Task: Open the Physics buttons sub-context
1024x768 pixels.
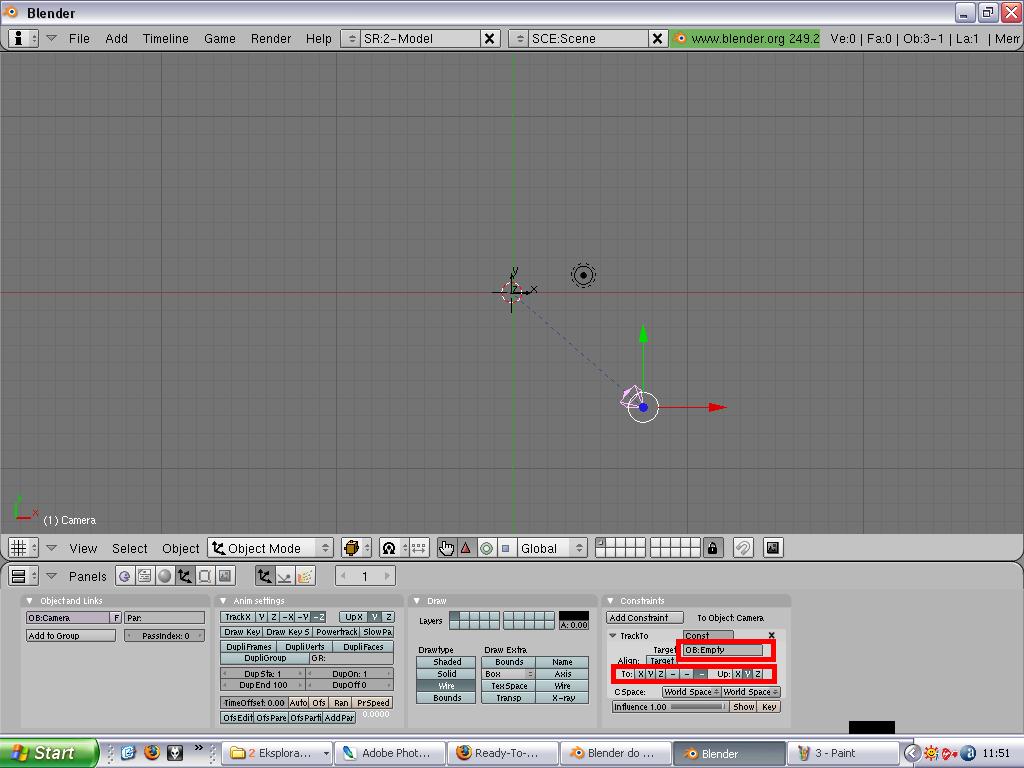Action: pos(285,576)
